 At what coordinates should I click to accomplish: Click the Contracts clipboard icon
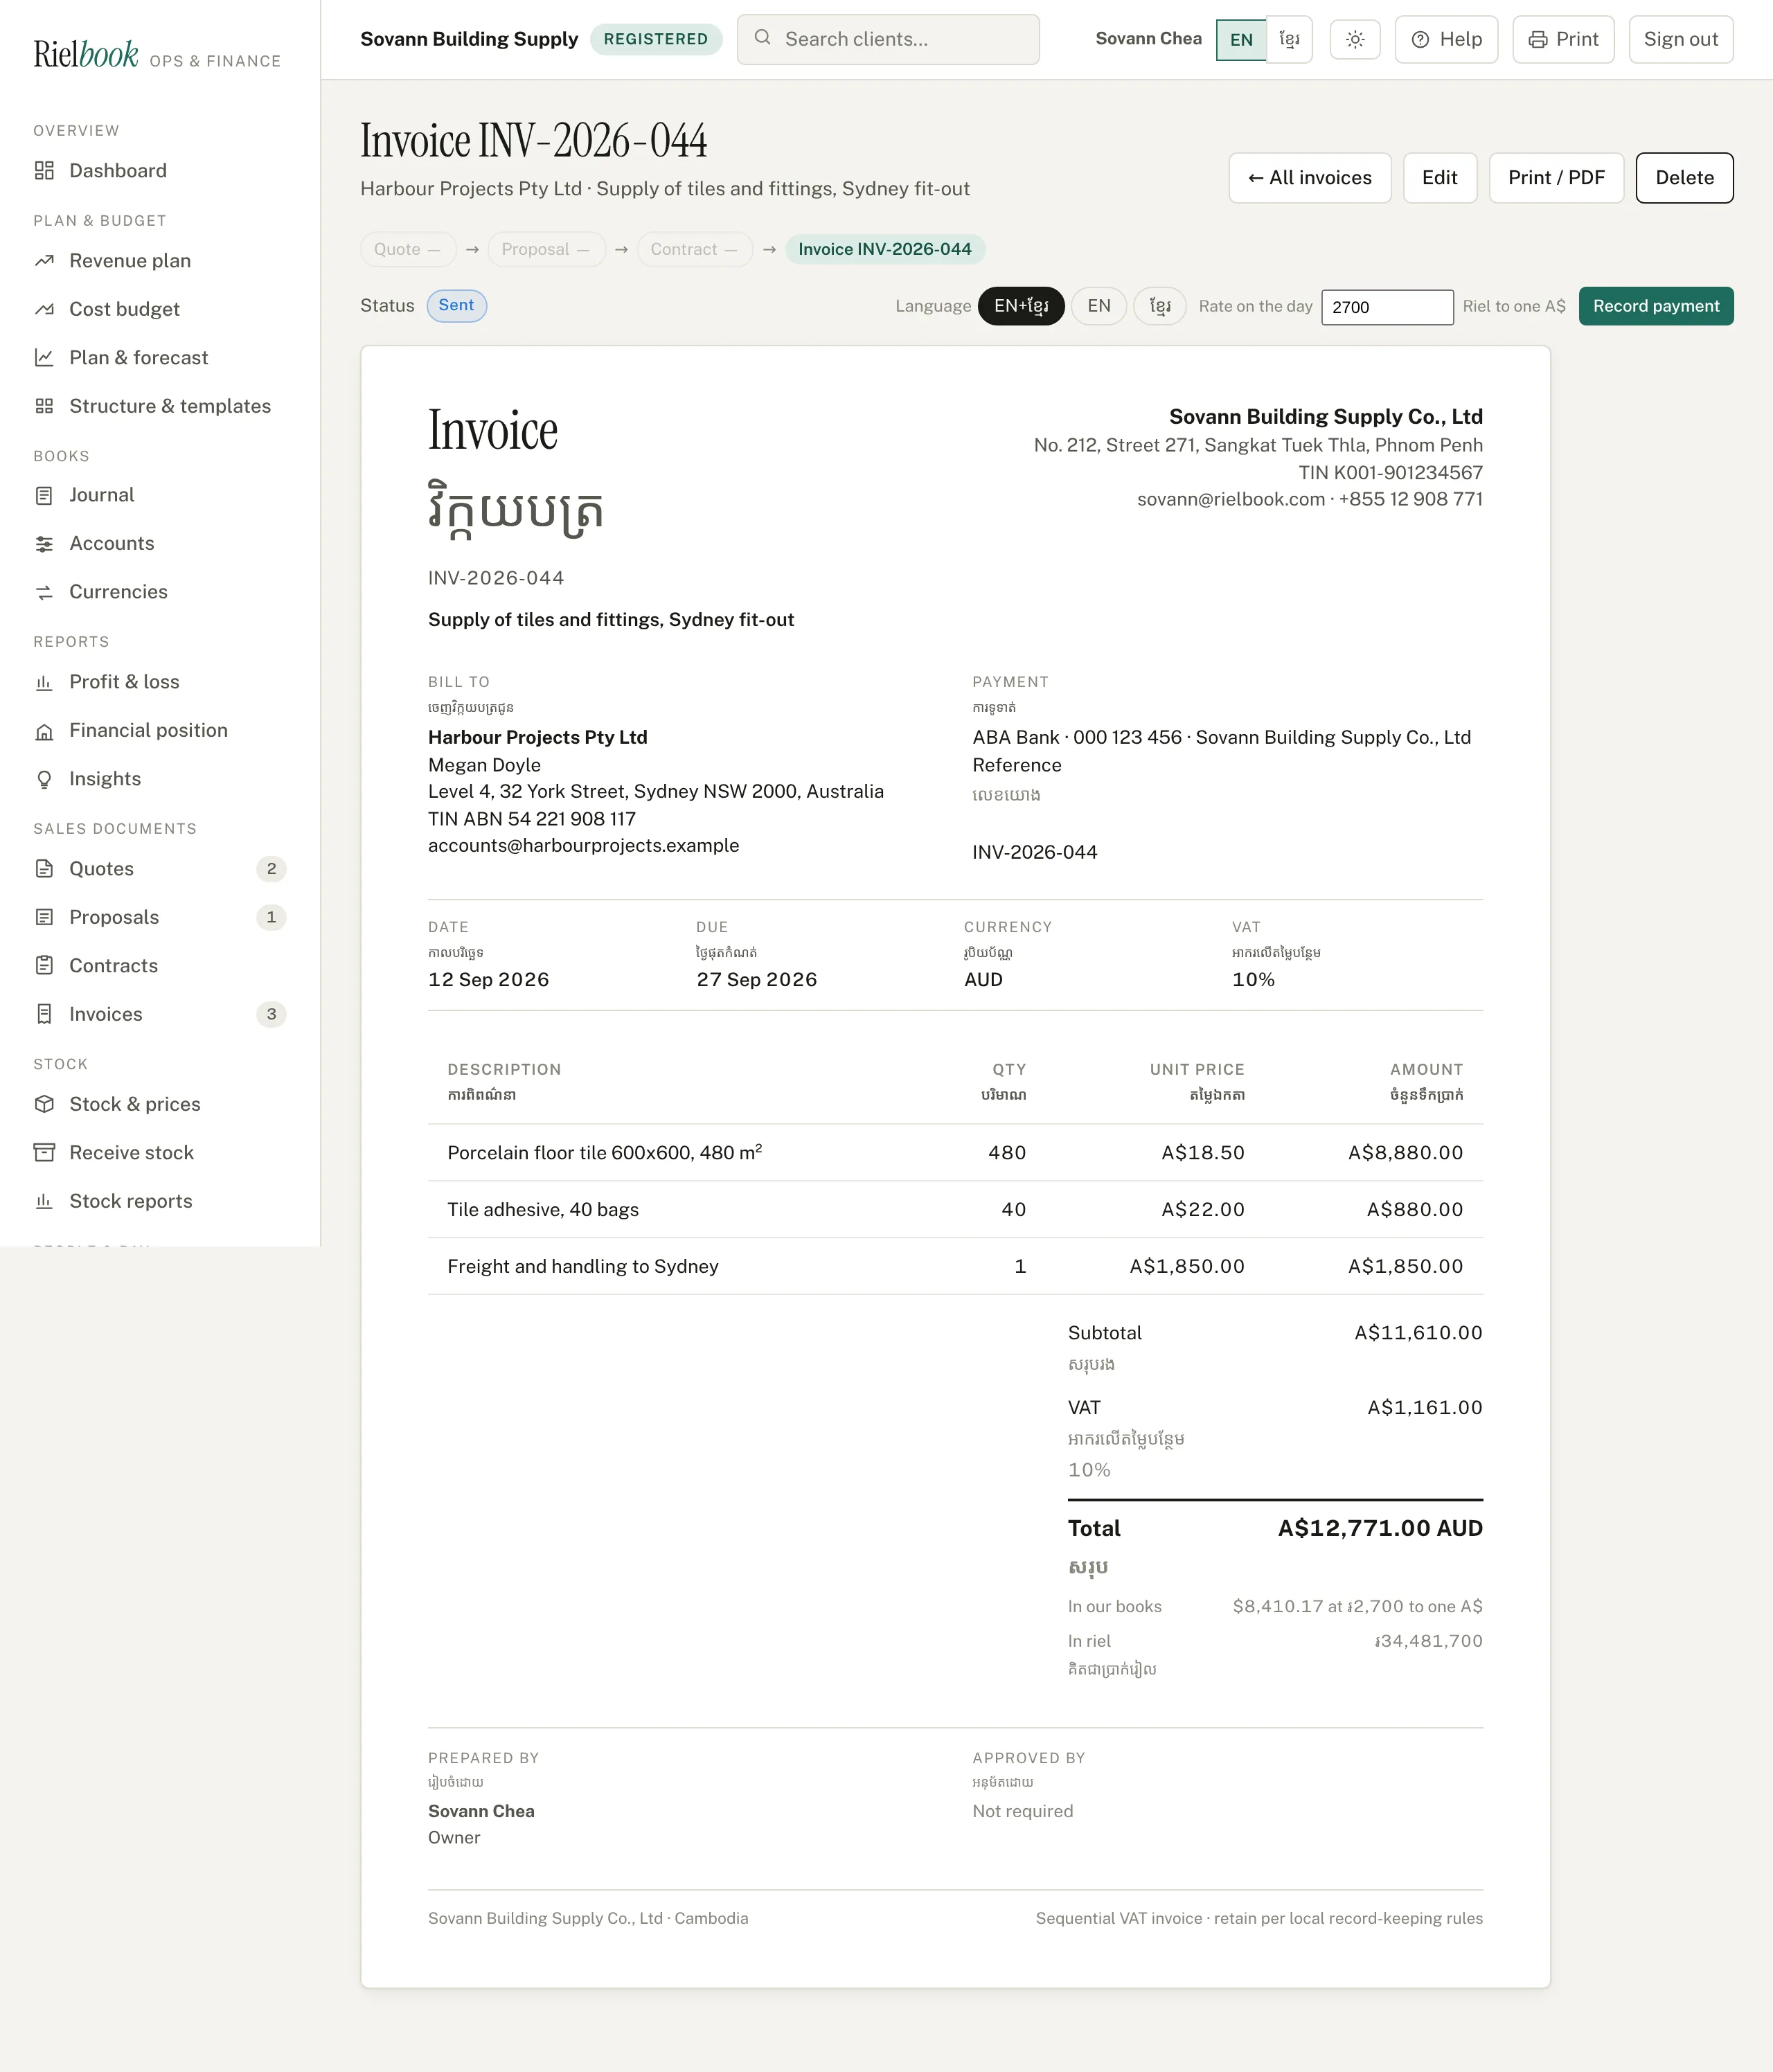point(44,966)
